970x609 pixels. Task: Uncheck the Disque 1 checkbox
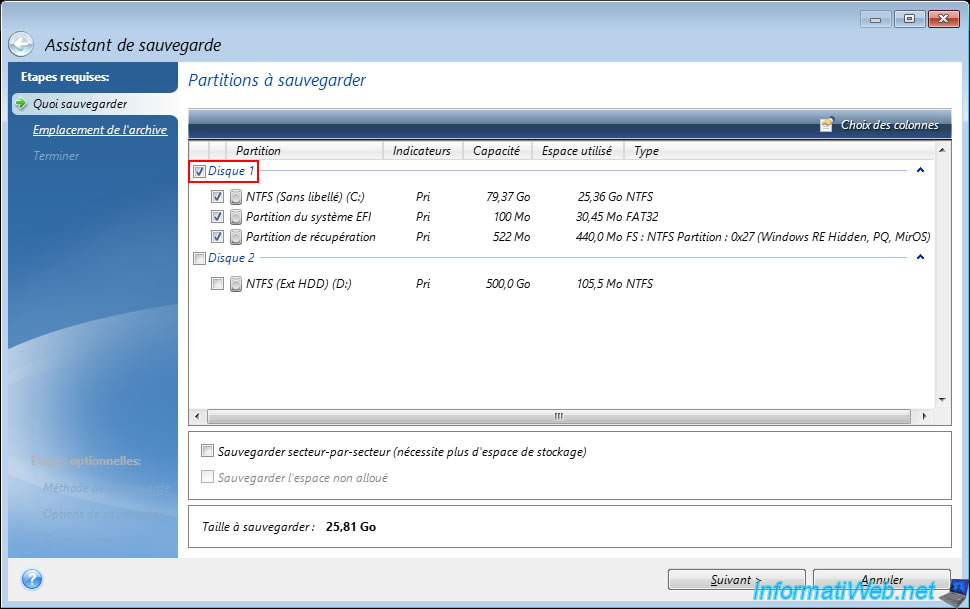point(200,172)
